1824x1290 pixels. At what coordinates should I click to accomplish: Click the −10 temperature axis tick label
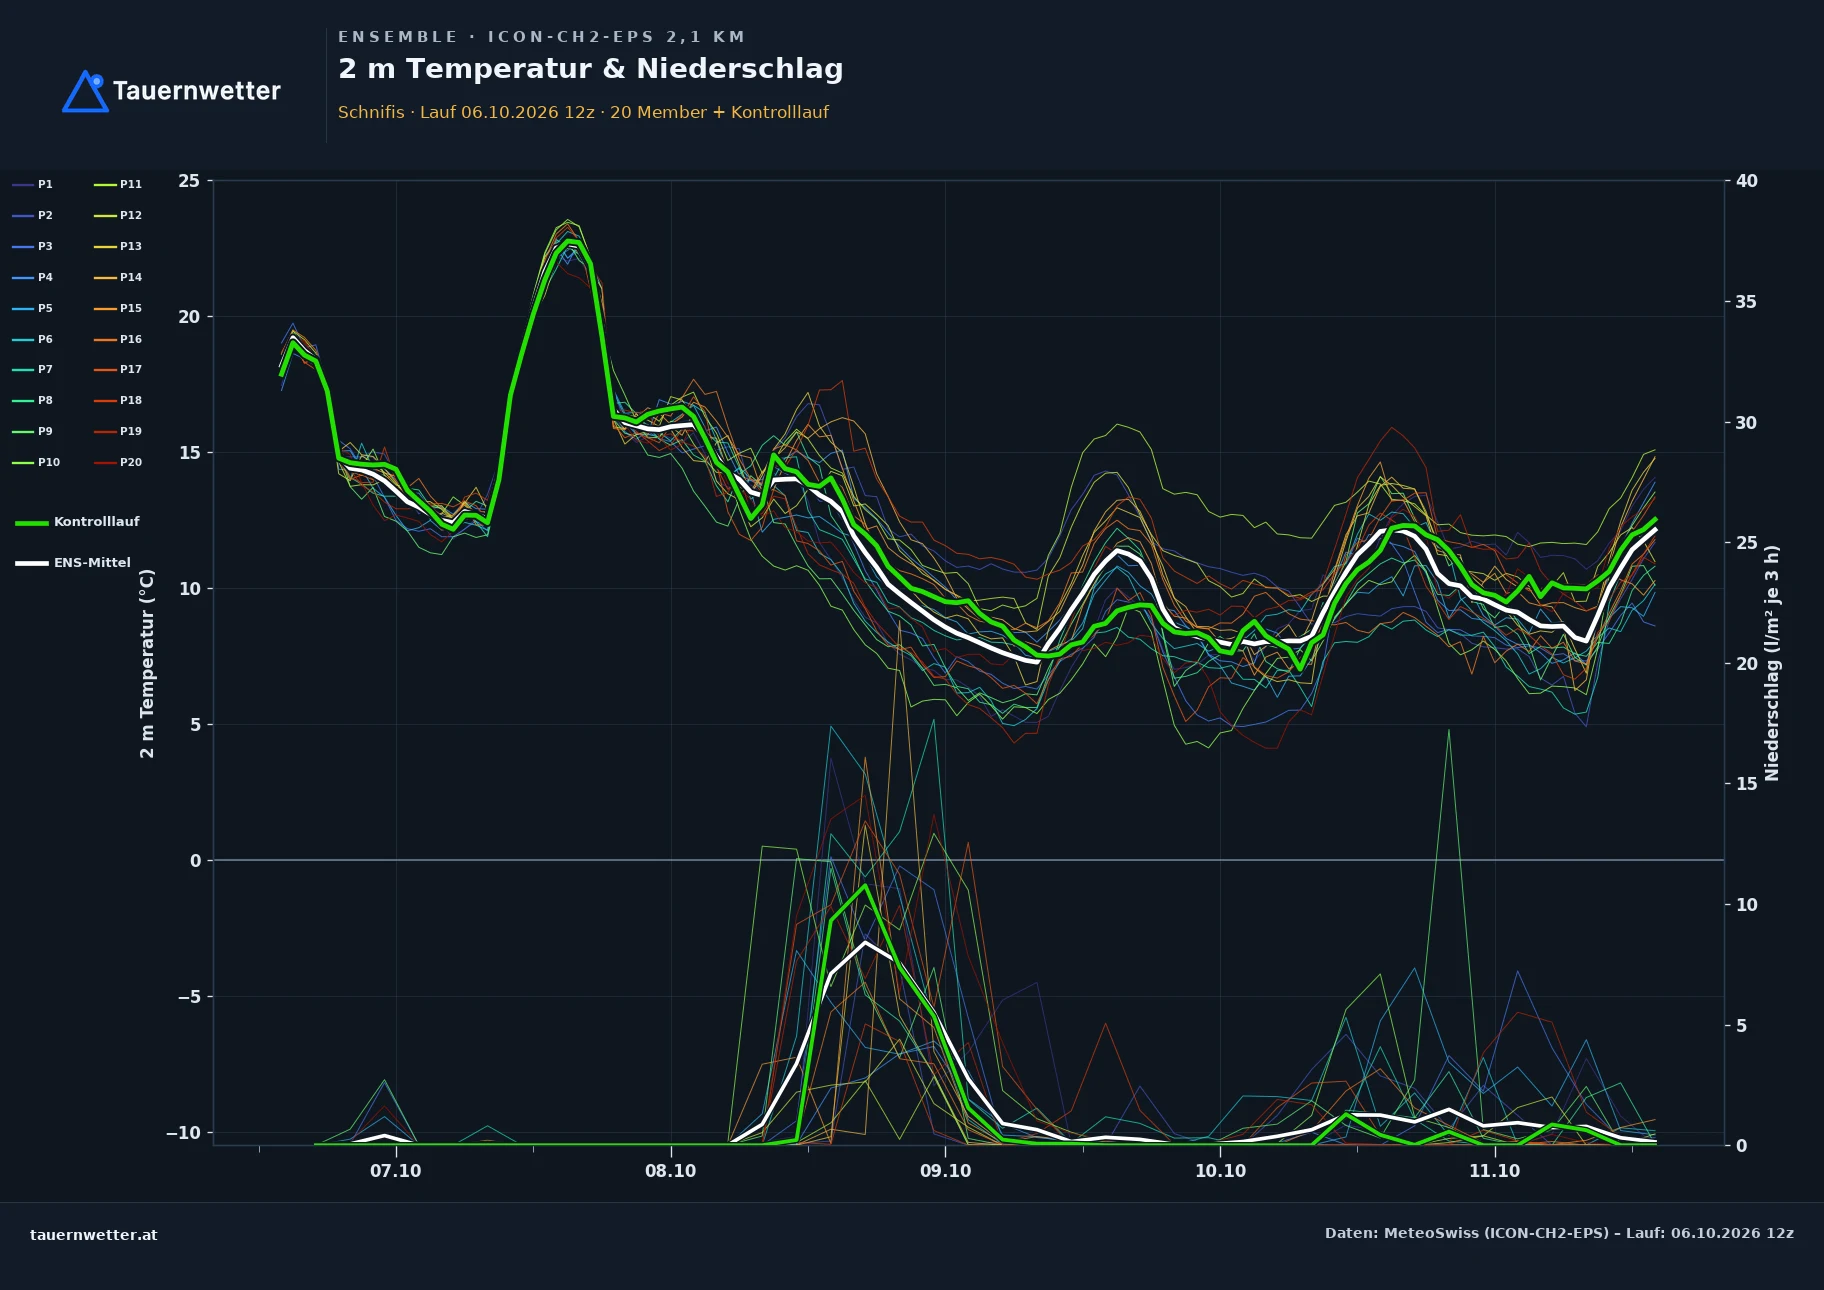coord(183,1133)
